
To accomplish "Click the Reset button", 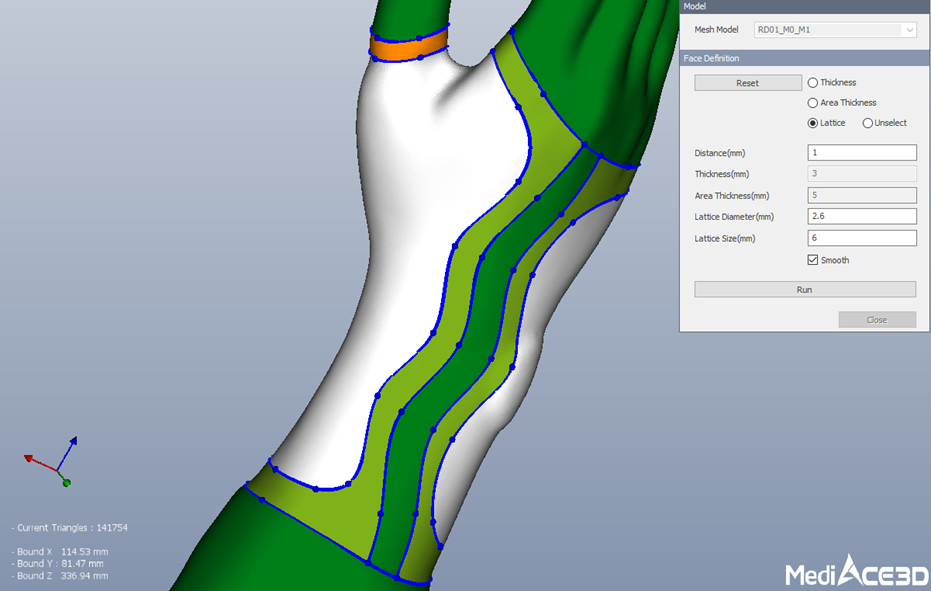I will click(x=748, y=83).
